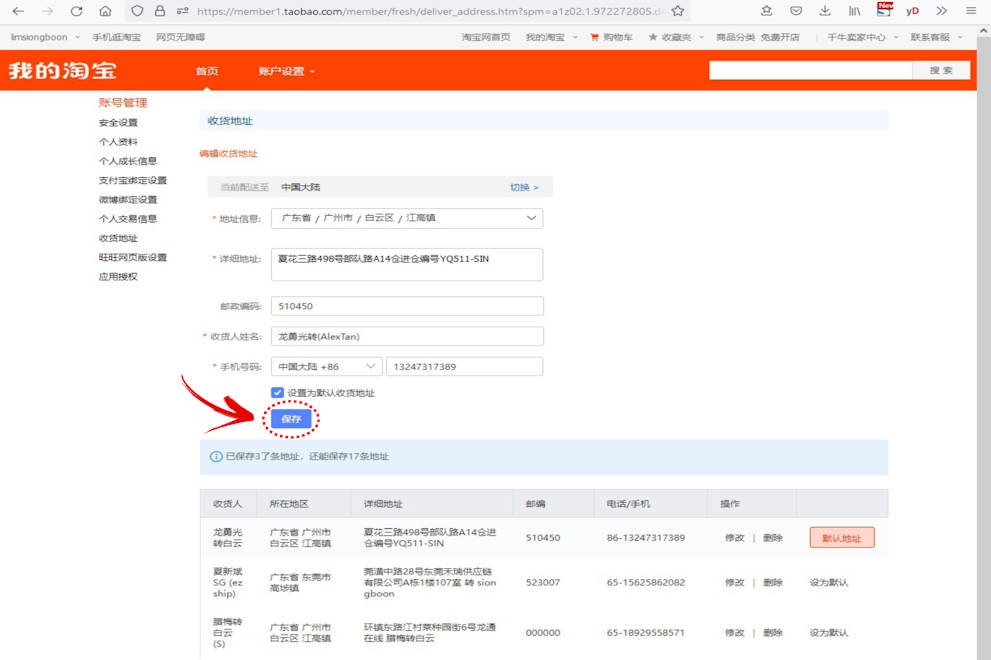Show more tools with the double chevron icon
The height and width of the screenshot is (660, 991).
pyautogui.click(x=942, y=11)
